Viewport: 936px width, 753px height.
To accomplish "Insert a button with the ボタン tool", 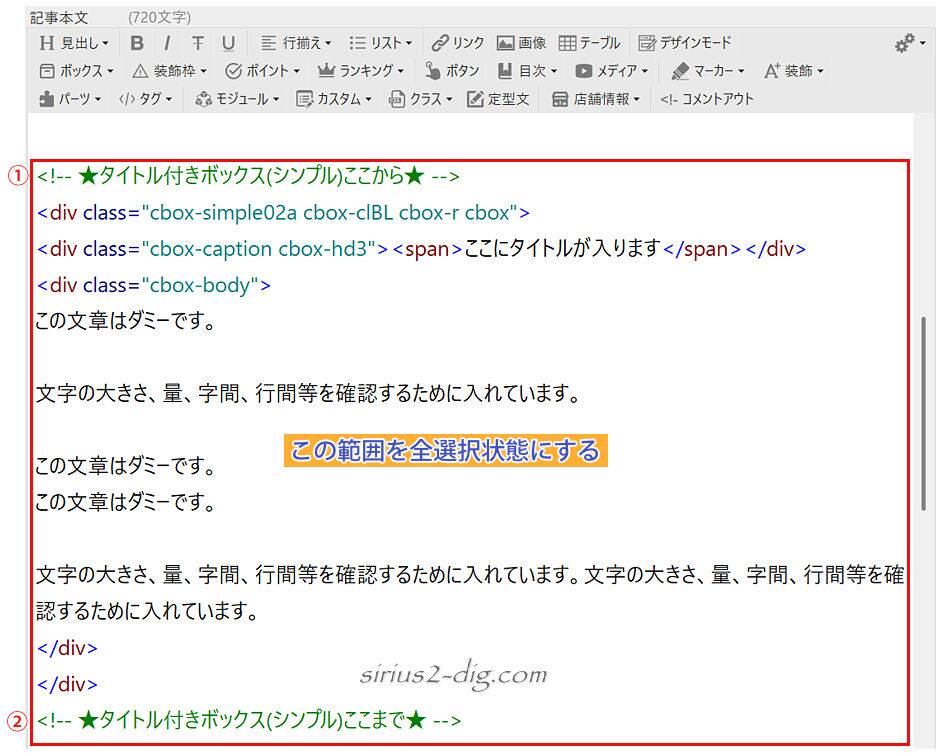I will click(x=452, y=71).
